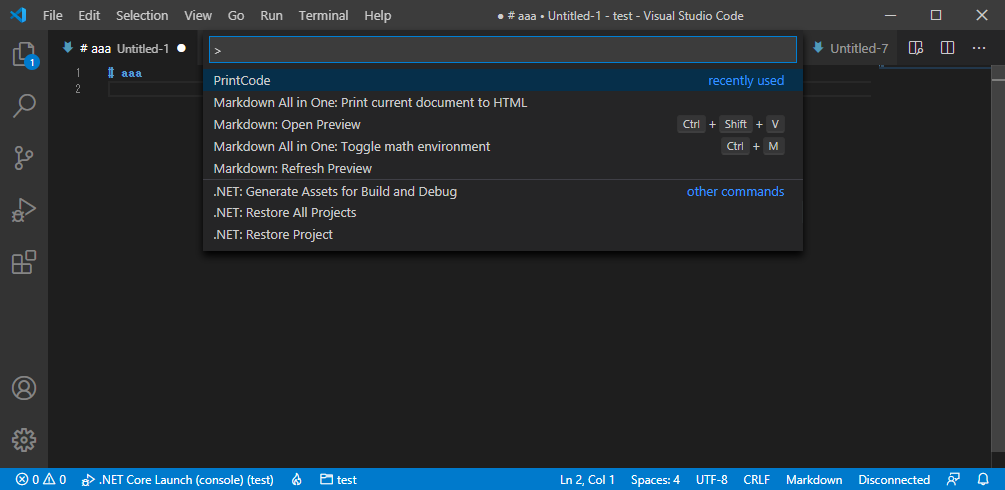The width and height of the screenshot is (1005, 490).
Task: Open the feedback icon in status bar
Action: (954, 479)
